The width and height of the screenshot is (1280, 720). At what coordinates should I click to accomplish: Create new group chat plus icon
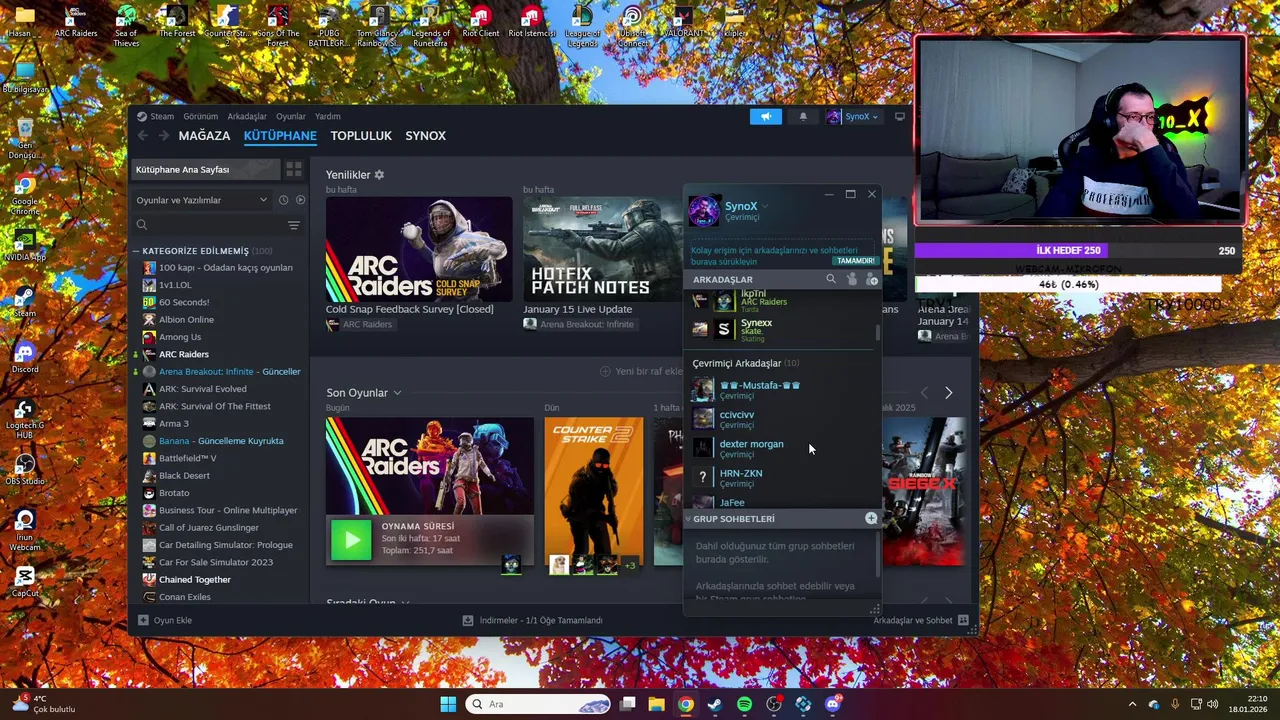click(871, 519)
